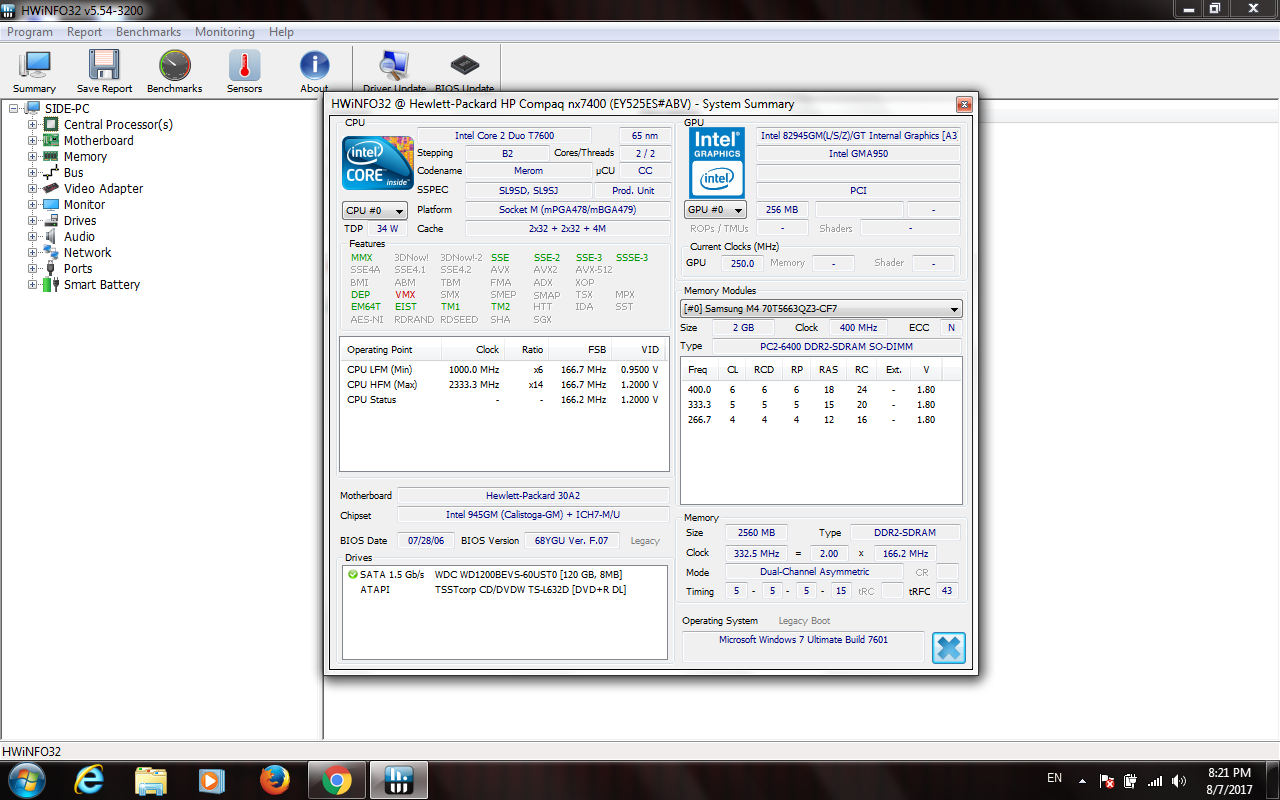Open the Samsung memory module dropdown
1280x800 pixels.
tap(821, 309)
